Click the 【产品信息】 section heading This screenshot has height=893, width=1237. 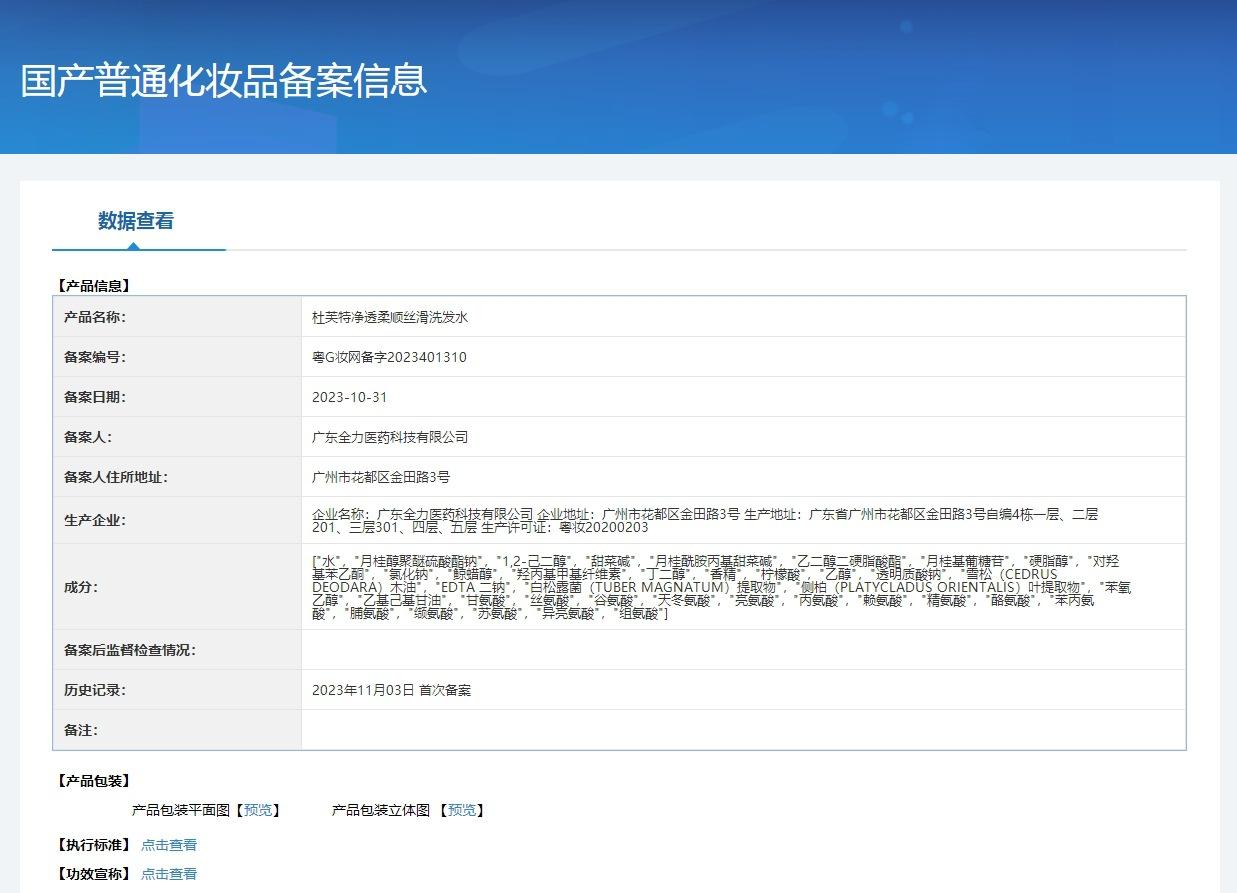pyautogui.click(x=94, y=286)
